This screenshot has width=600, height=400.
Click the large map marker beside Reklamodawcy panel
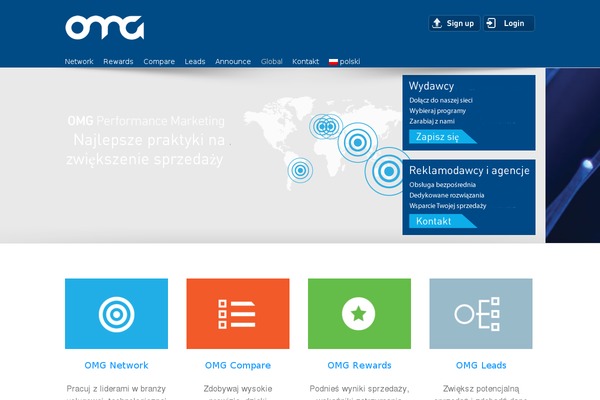pyautogui.click(x=387, y=171)
